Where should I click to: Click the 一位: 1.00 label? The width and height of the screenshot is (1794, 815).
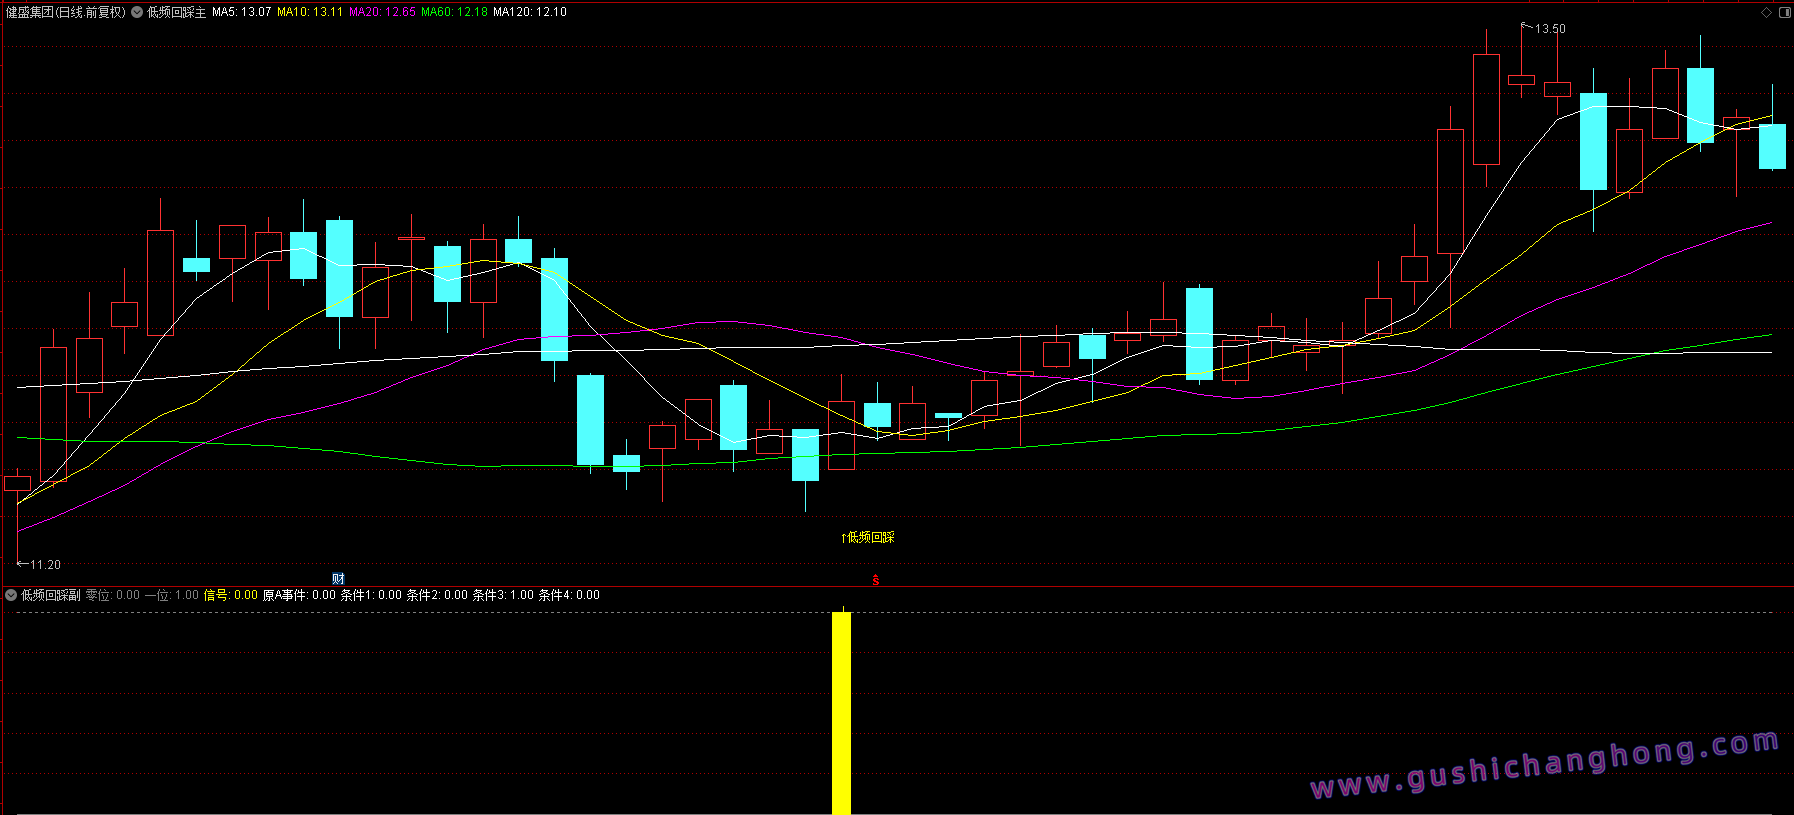click(x=172, y=595)
